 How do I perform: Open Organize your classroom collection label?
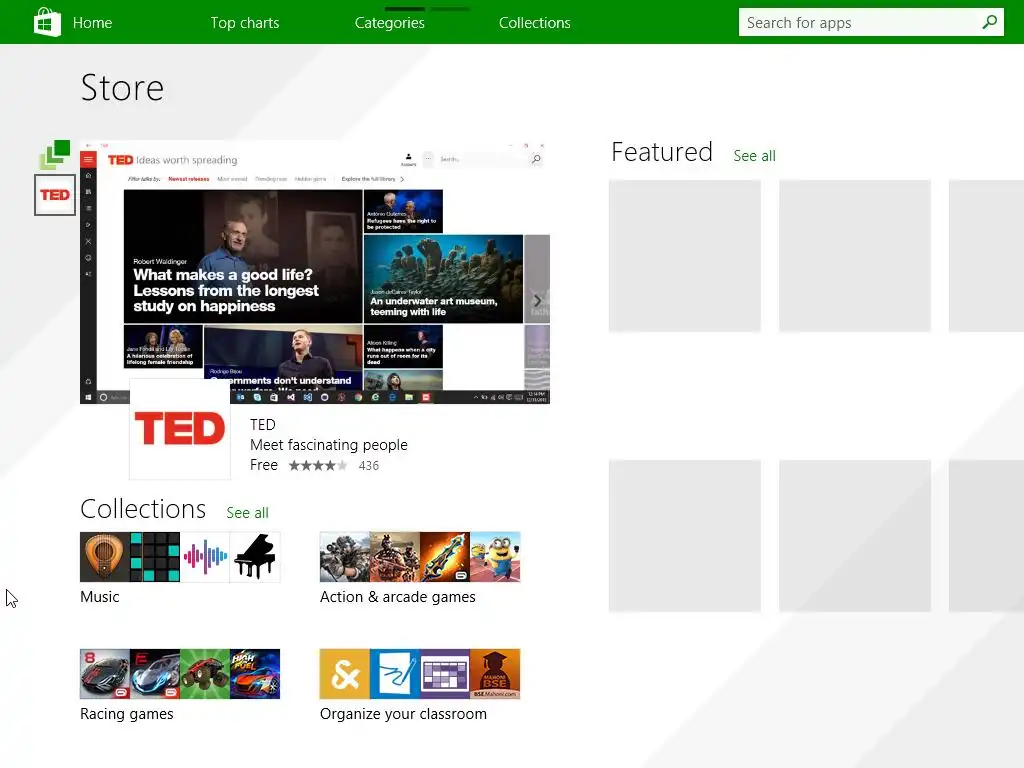403,714
